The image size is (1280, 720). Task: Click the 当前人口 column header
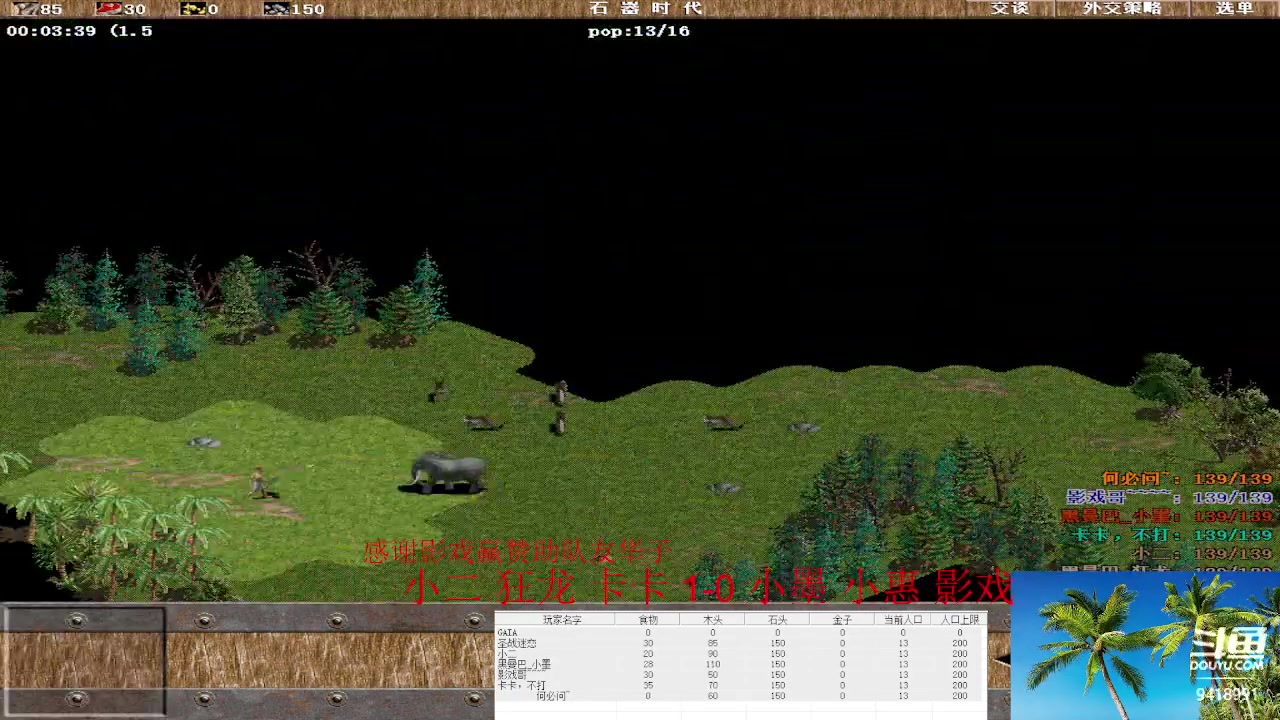point(903,620)
